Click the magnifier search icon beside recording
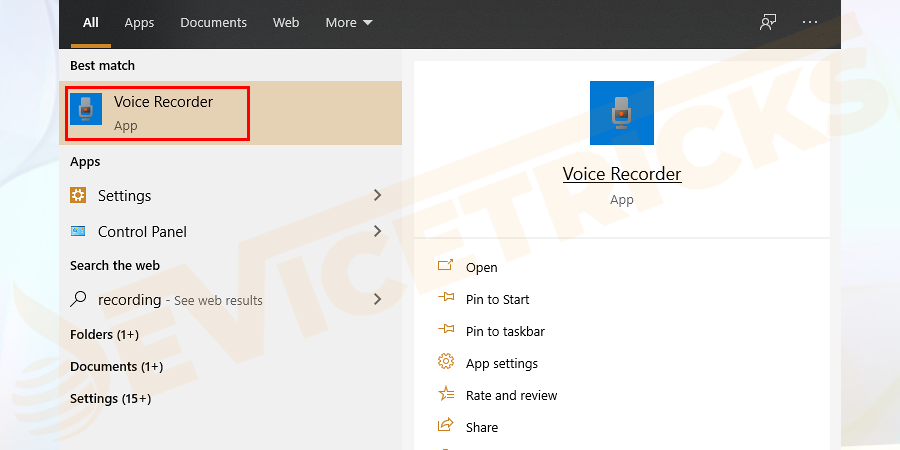Image resolution: width=900 pixels, height=450 pixels. click(x=78, y=298)
